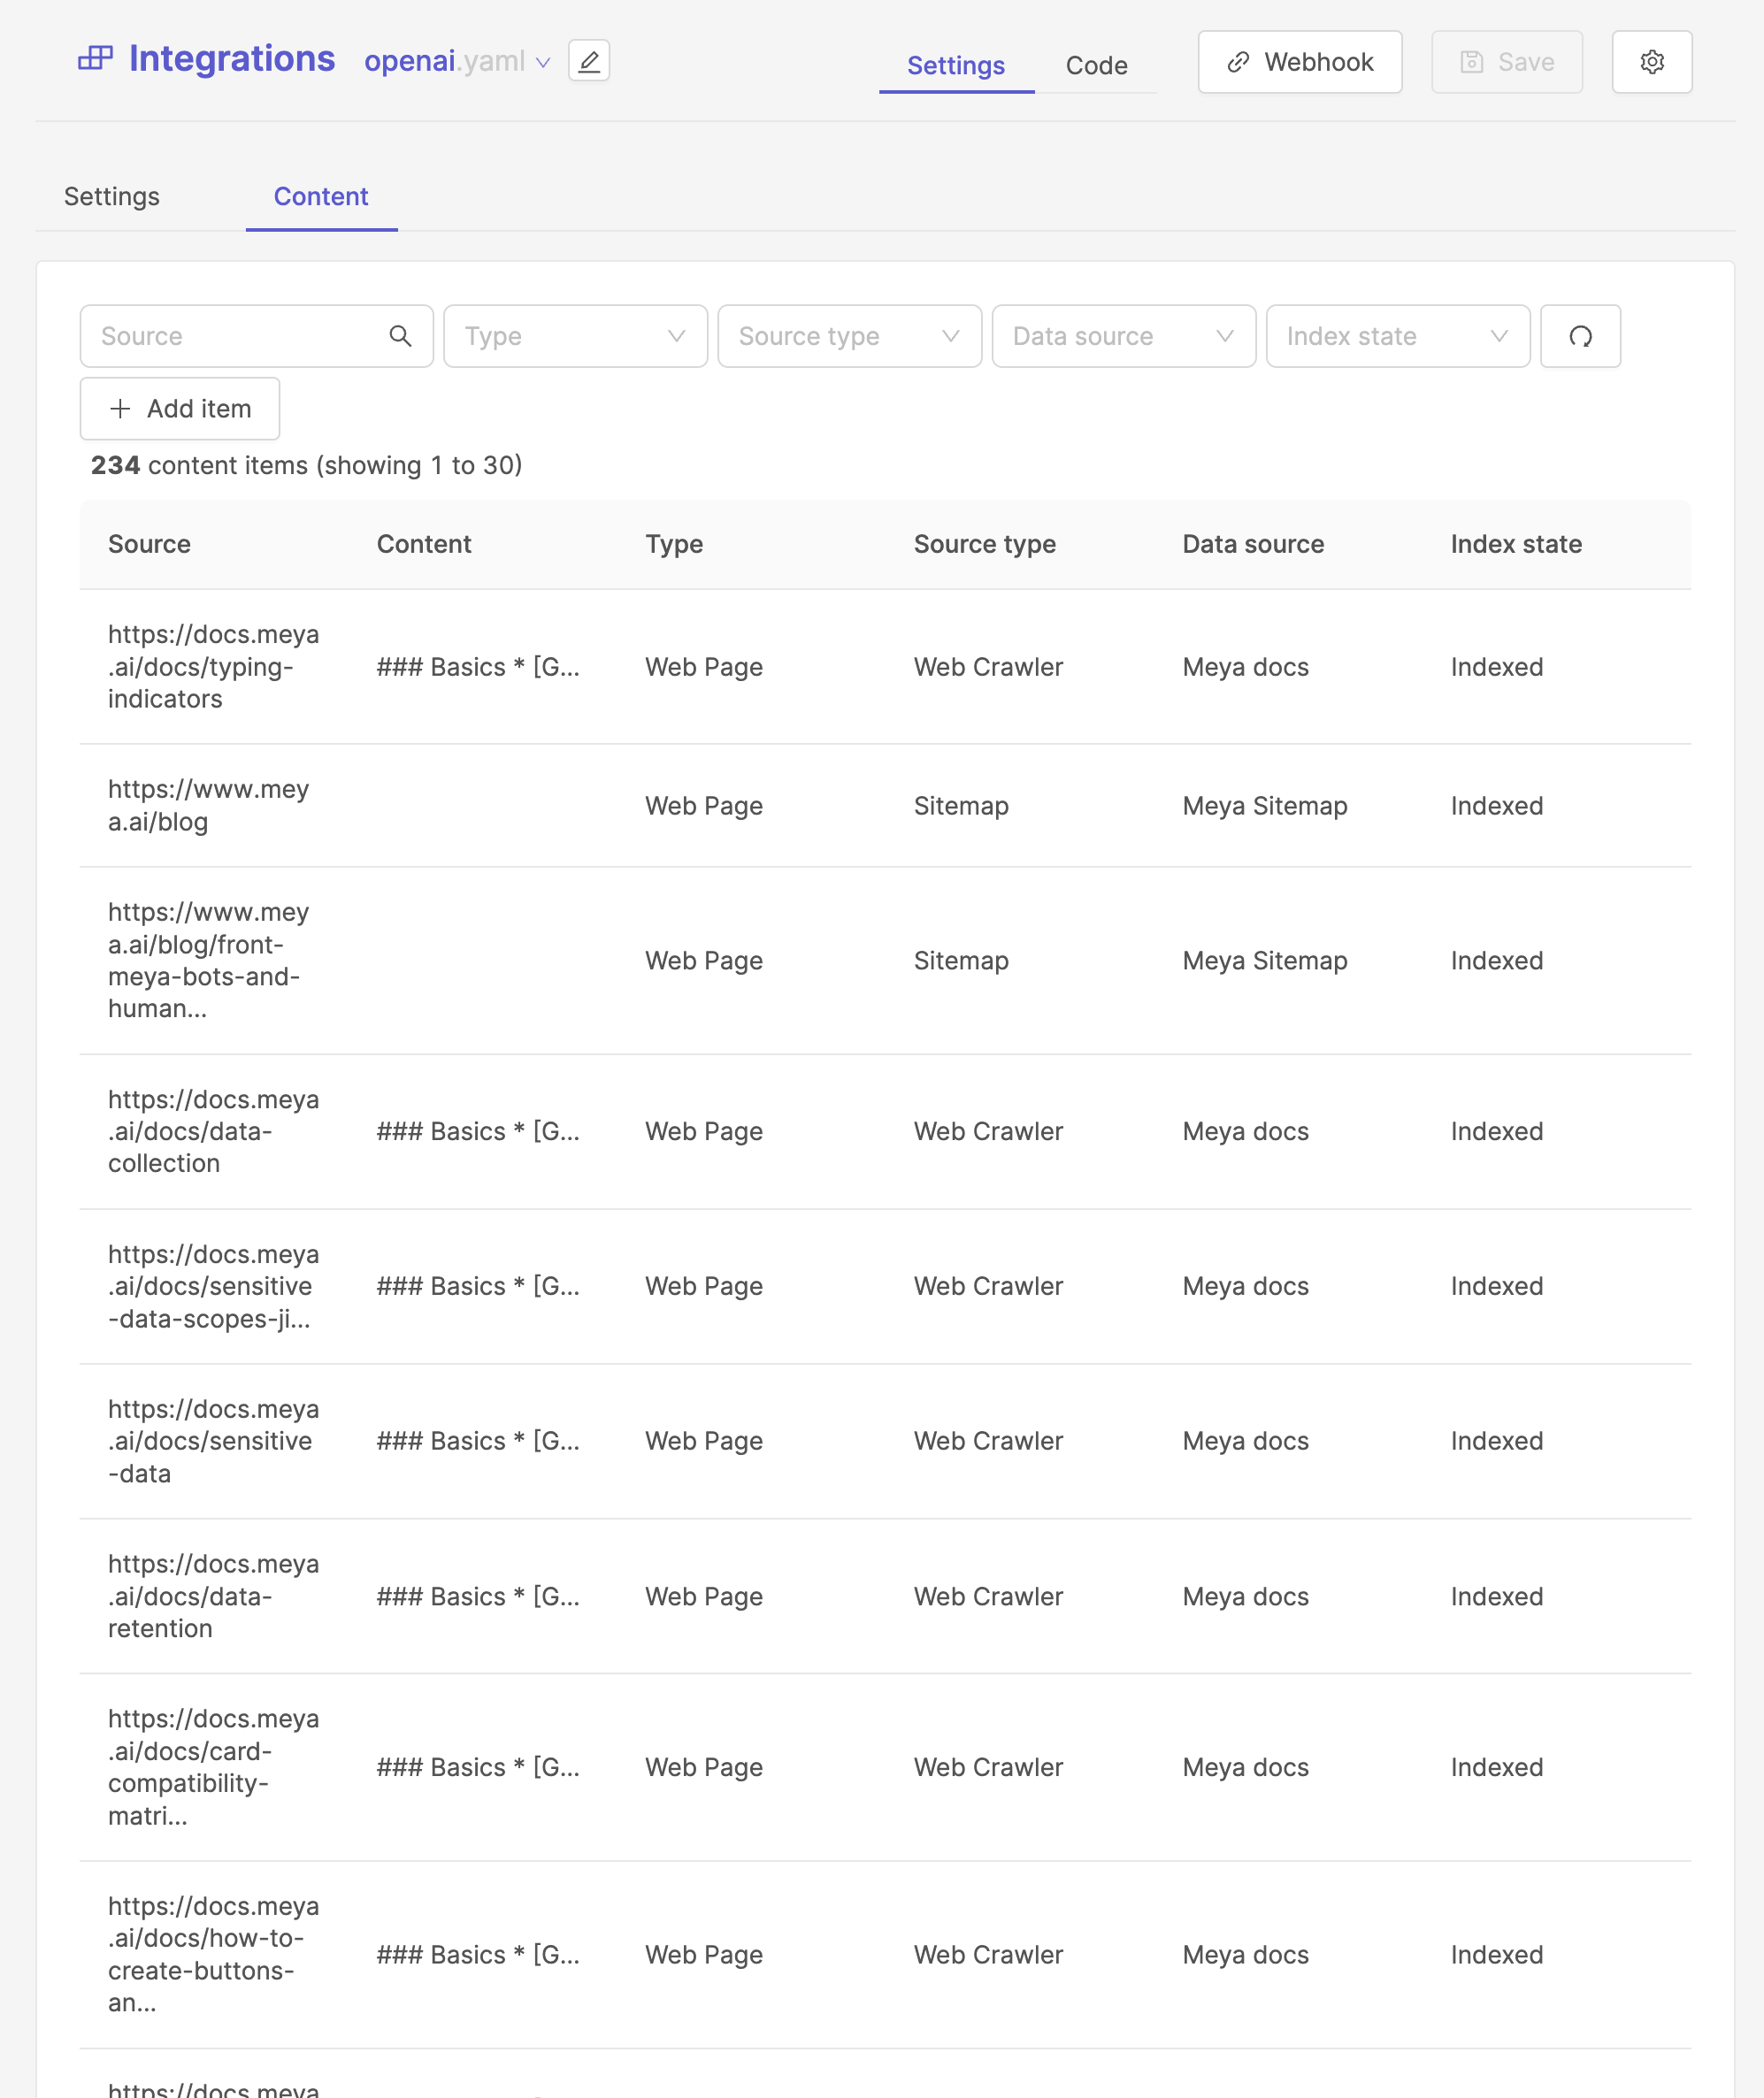The width and height of the screenshot is (1764, 2098).
Task: Select the top Settings tab
Action: pos(955,66)
